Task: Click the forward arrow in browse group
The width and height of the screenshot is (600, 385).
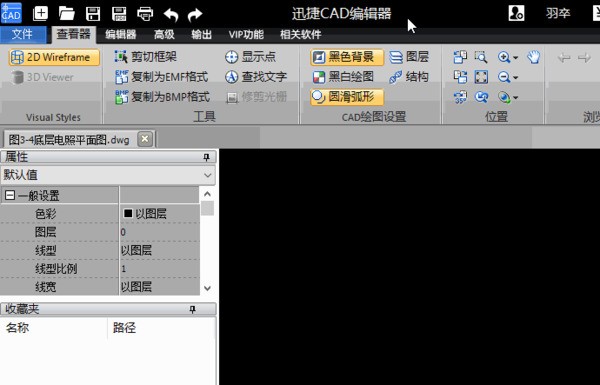Action: pos(584,58)
